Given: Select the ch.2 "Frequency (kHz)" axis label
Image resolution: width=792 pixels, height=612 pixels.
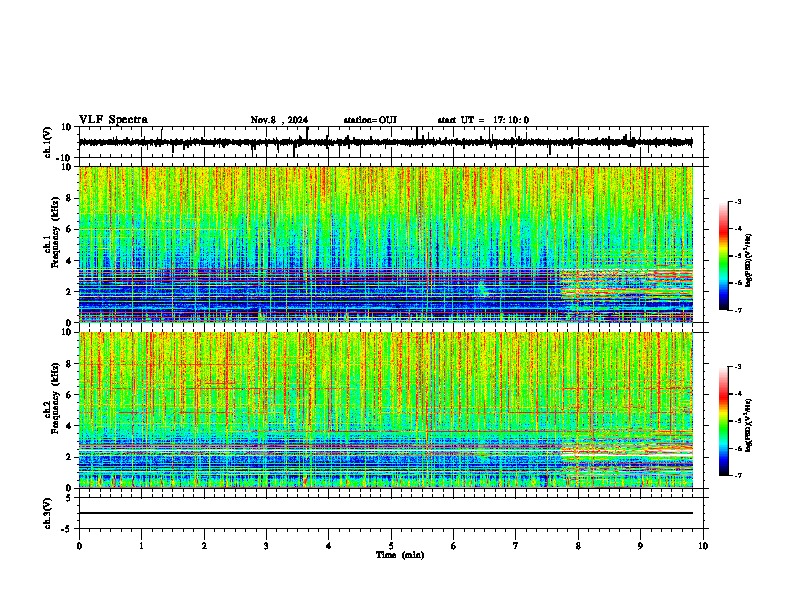Looking at the screenshot, I should click(x=55, y=398).
